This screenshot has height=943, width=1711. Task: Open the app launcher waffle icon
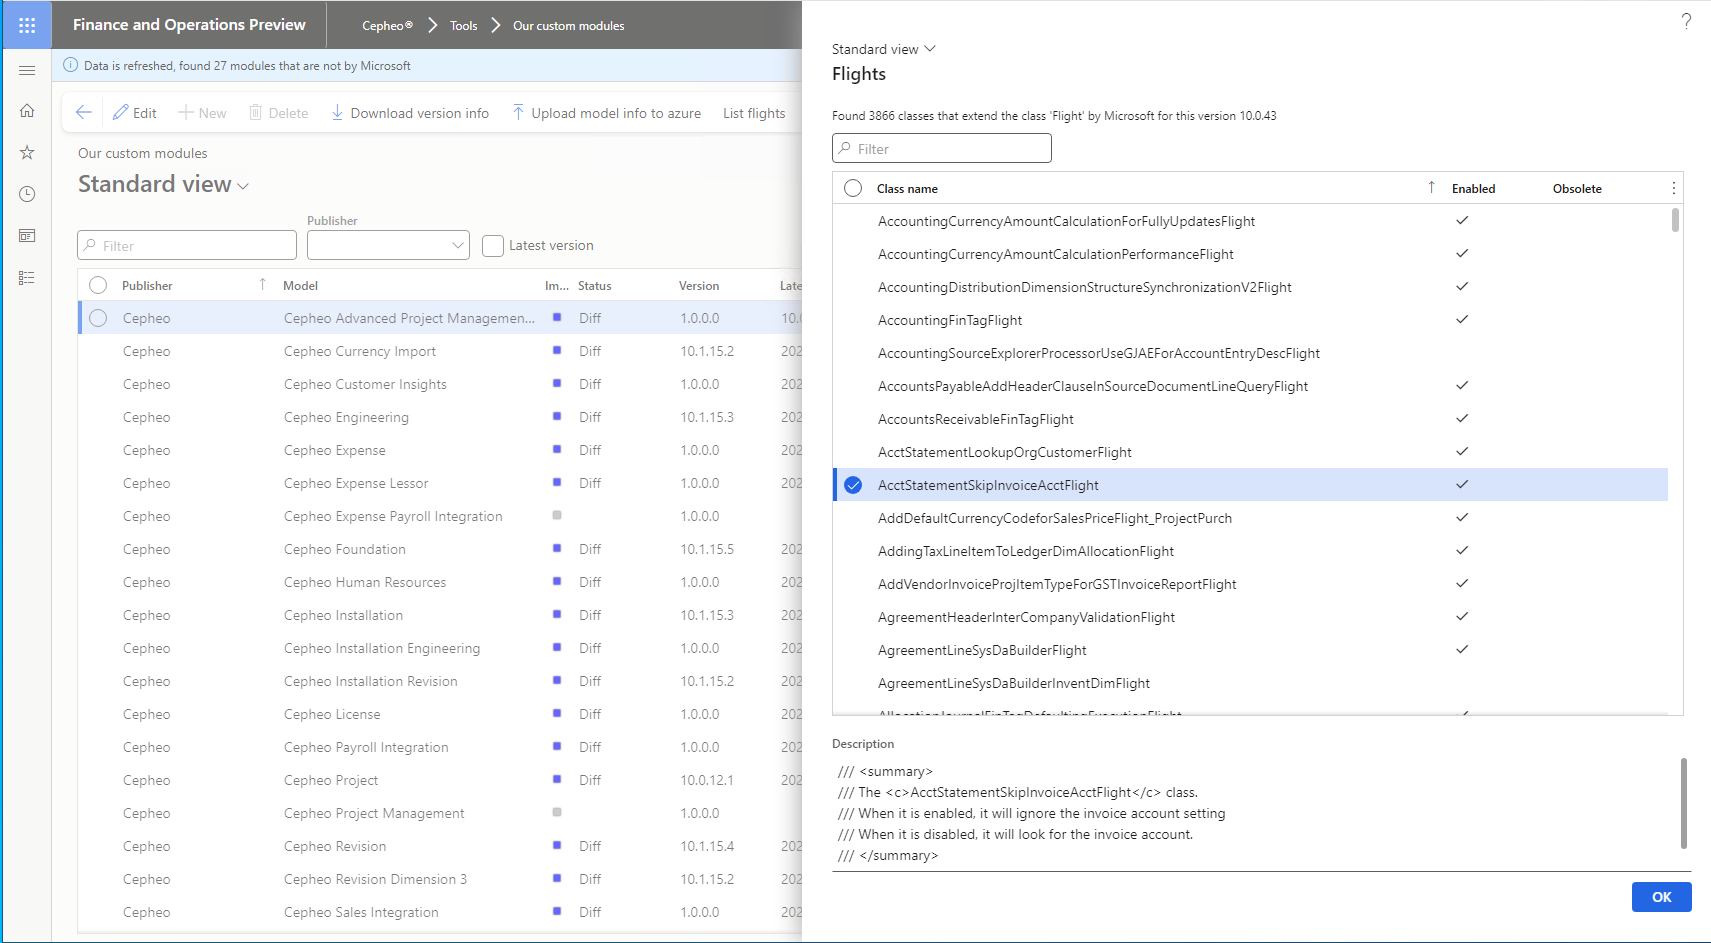coord(27,25)
